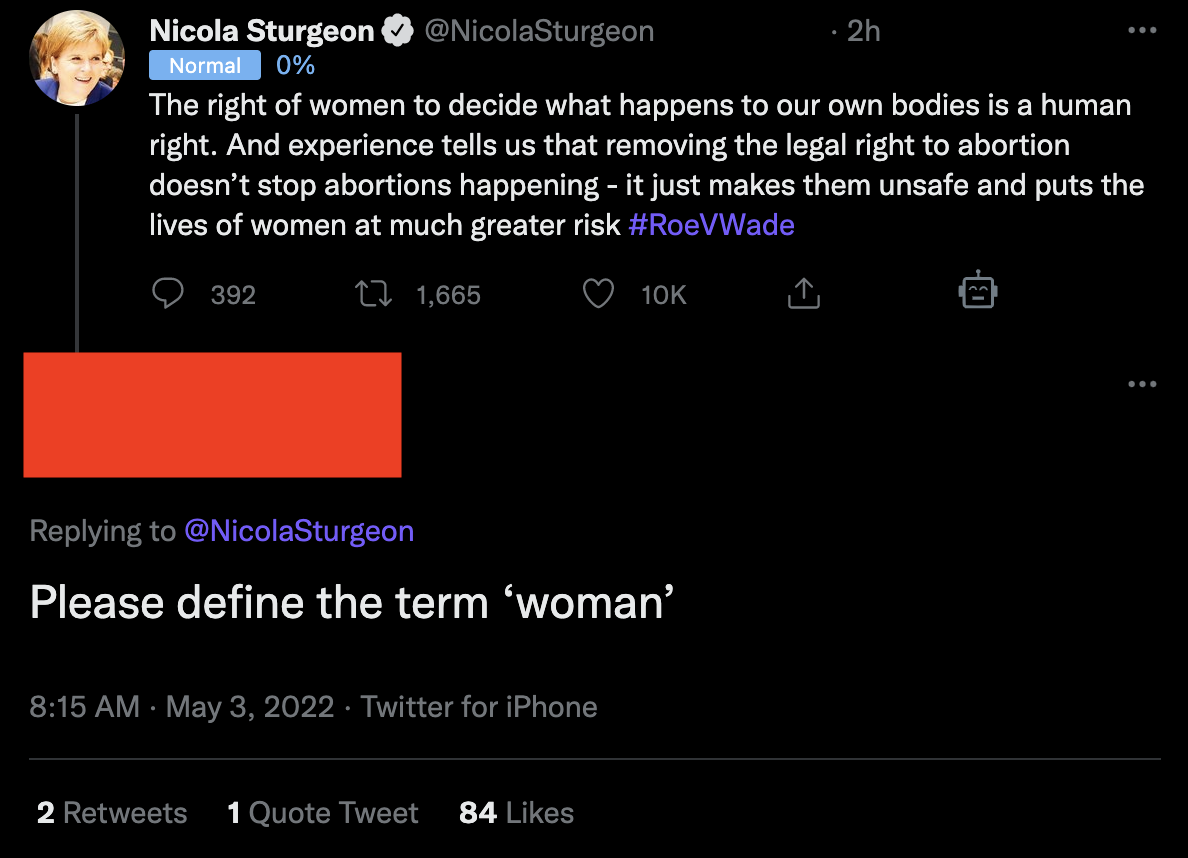Open the Twitter for iPhone source link

pos(479,707)
